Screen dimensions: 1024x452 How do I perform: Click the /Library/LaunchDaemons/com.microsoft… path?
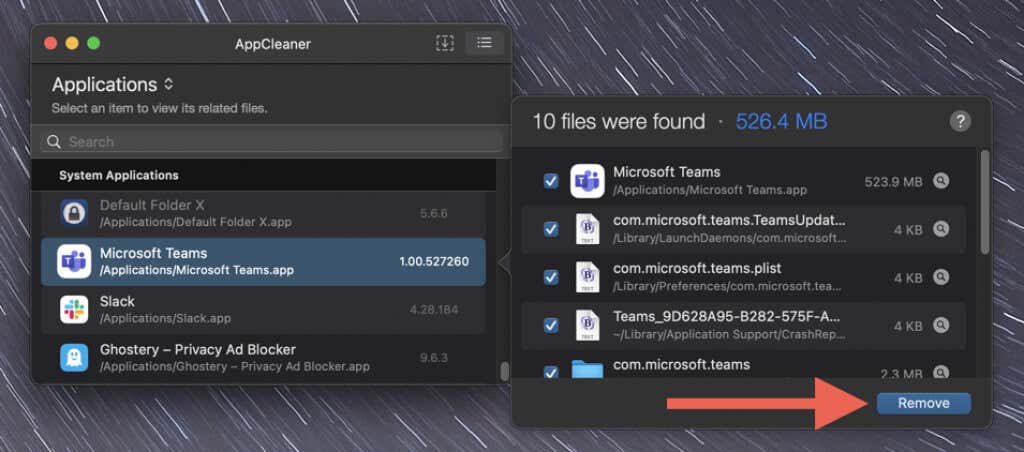[729, 238]
